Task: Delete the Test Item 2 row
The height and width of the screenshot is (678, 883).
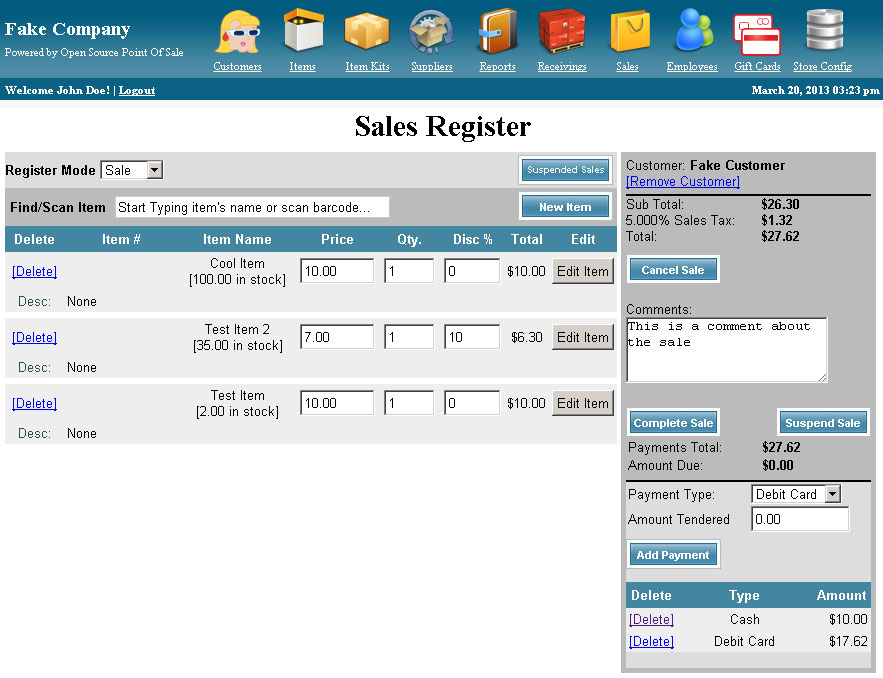Action: pos(34,337)
